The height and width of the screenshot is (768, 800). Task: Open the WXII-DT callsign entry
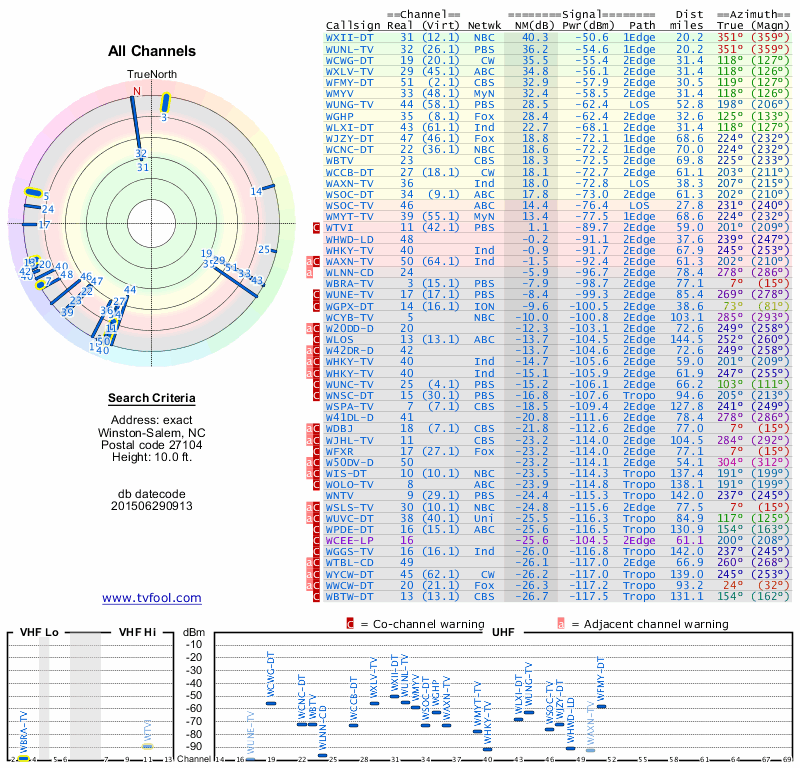(350, 37)
